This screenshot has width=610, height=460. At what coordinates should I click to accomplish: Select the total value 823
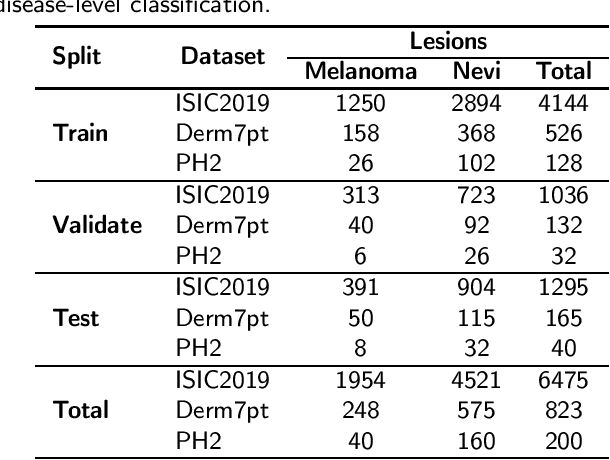[563, 408]
